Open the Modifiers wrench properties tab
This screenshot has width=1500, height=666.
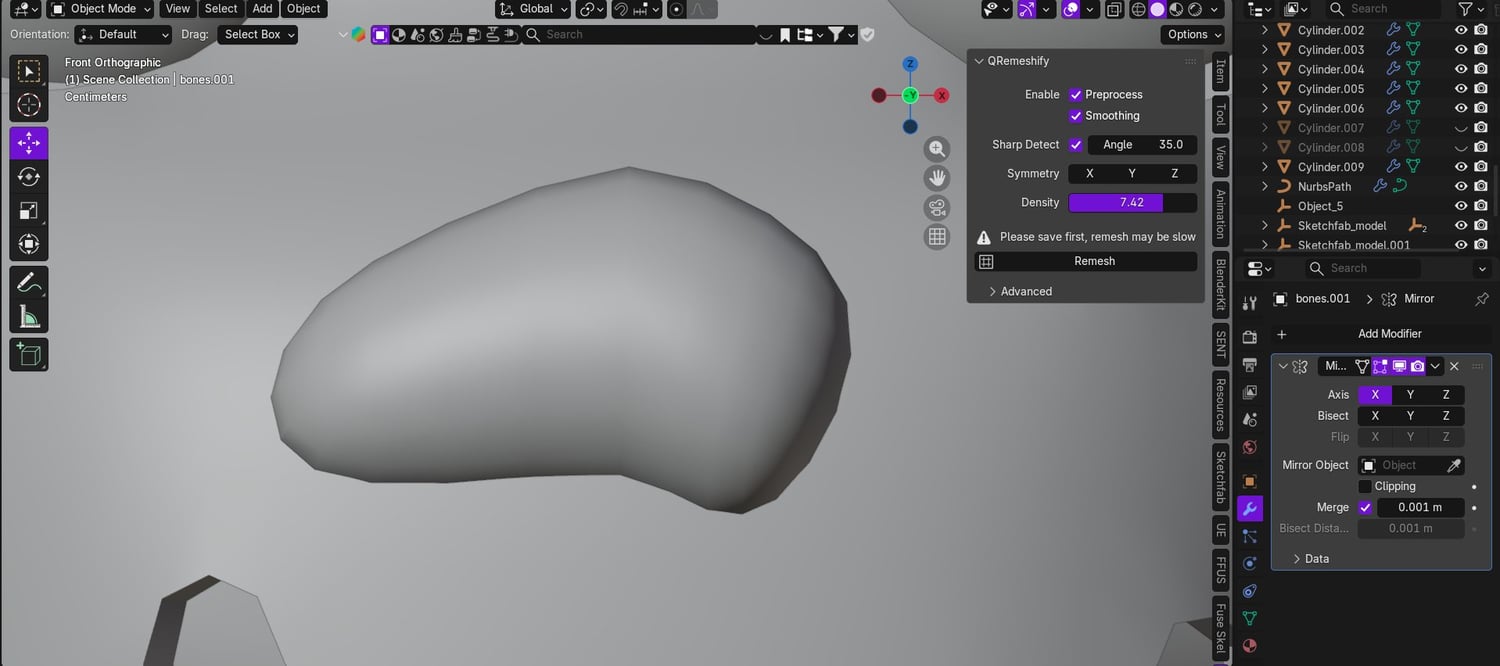1249,509
